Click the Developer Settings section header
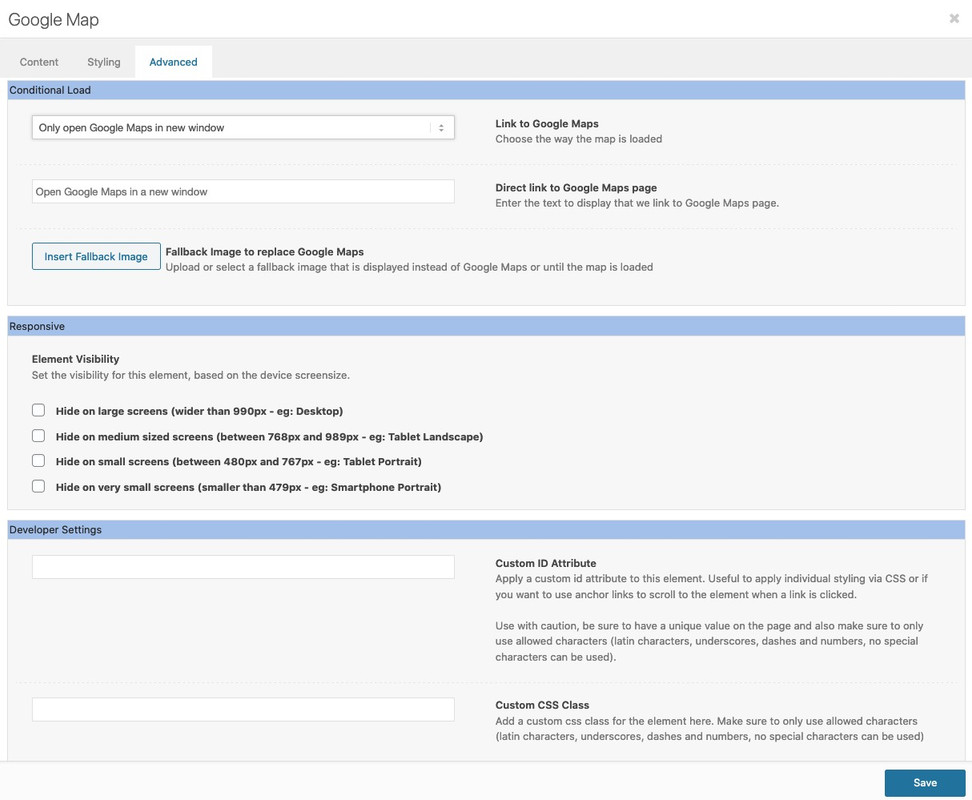This screenshot has width=972, height=800. tap(486, 530)
